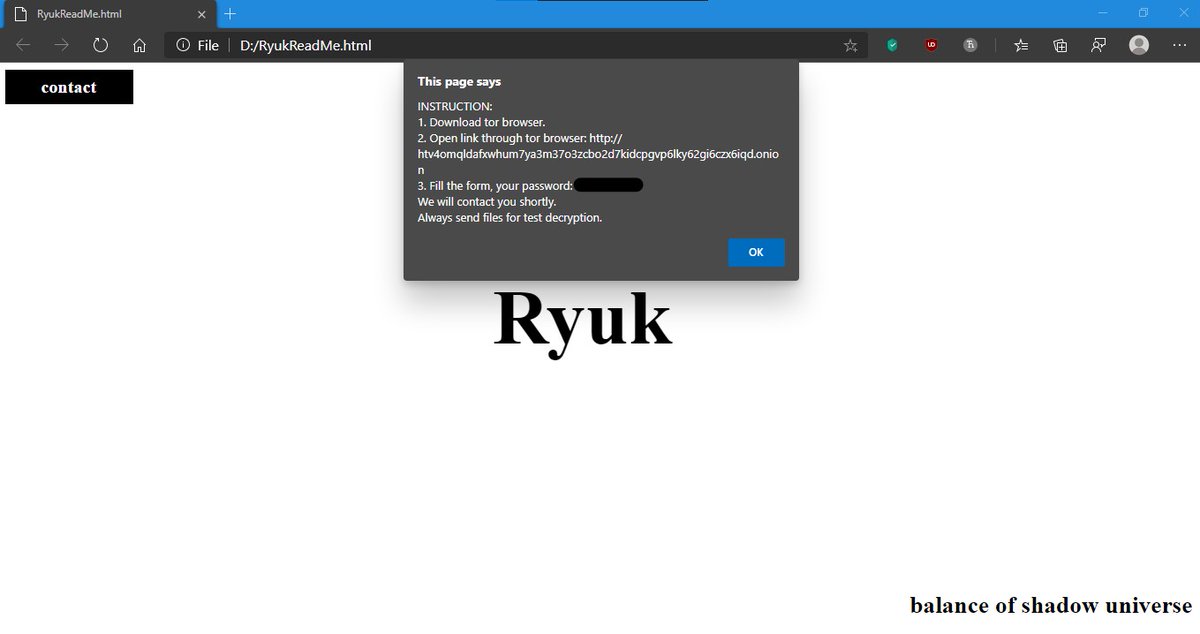
Task: Click the large Ryuk heading text
Action: coord(583,322)
